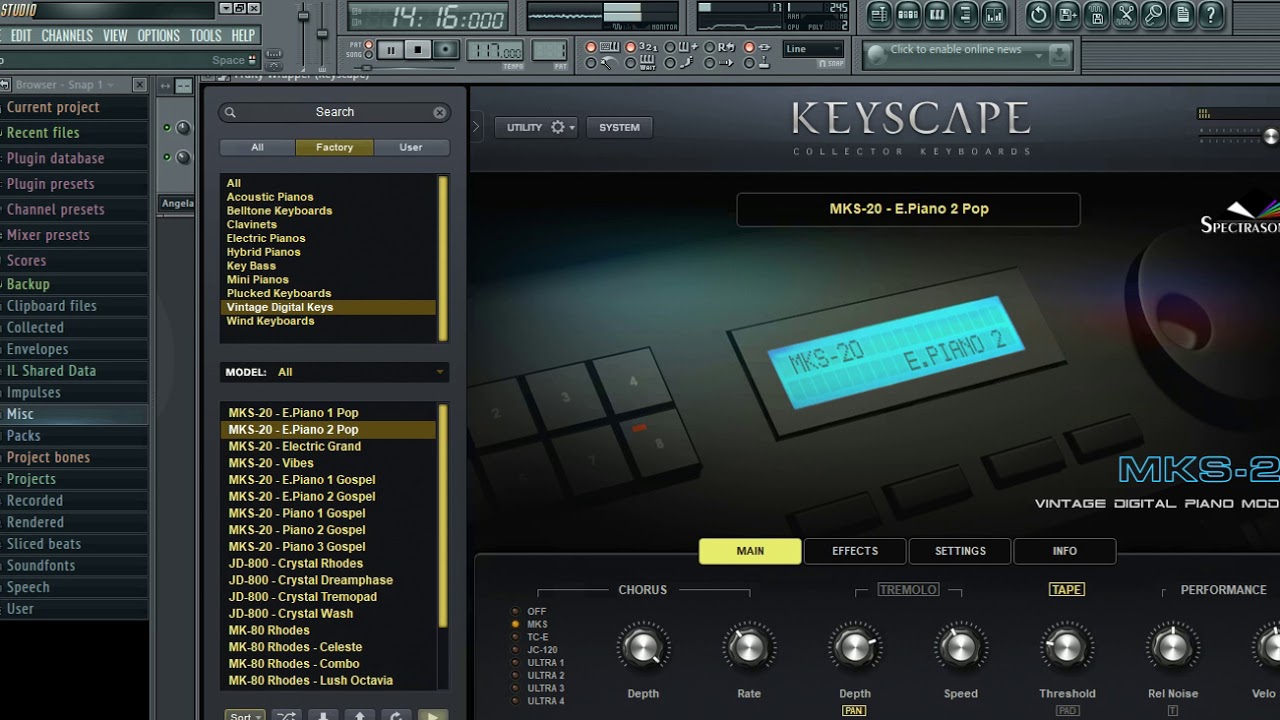Click the undo history circular arrow icon

click(1039, 14)
